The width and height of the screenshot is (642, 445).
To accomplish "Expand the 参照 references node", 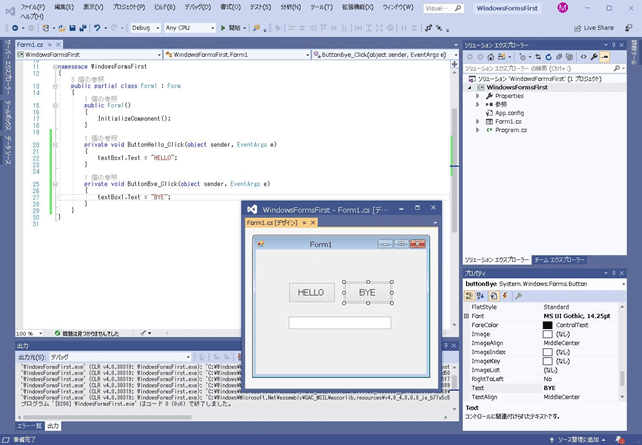I will pos(477,104).
